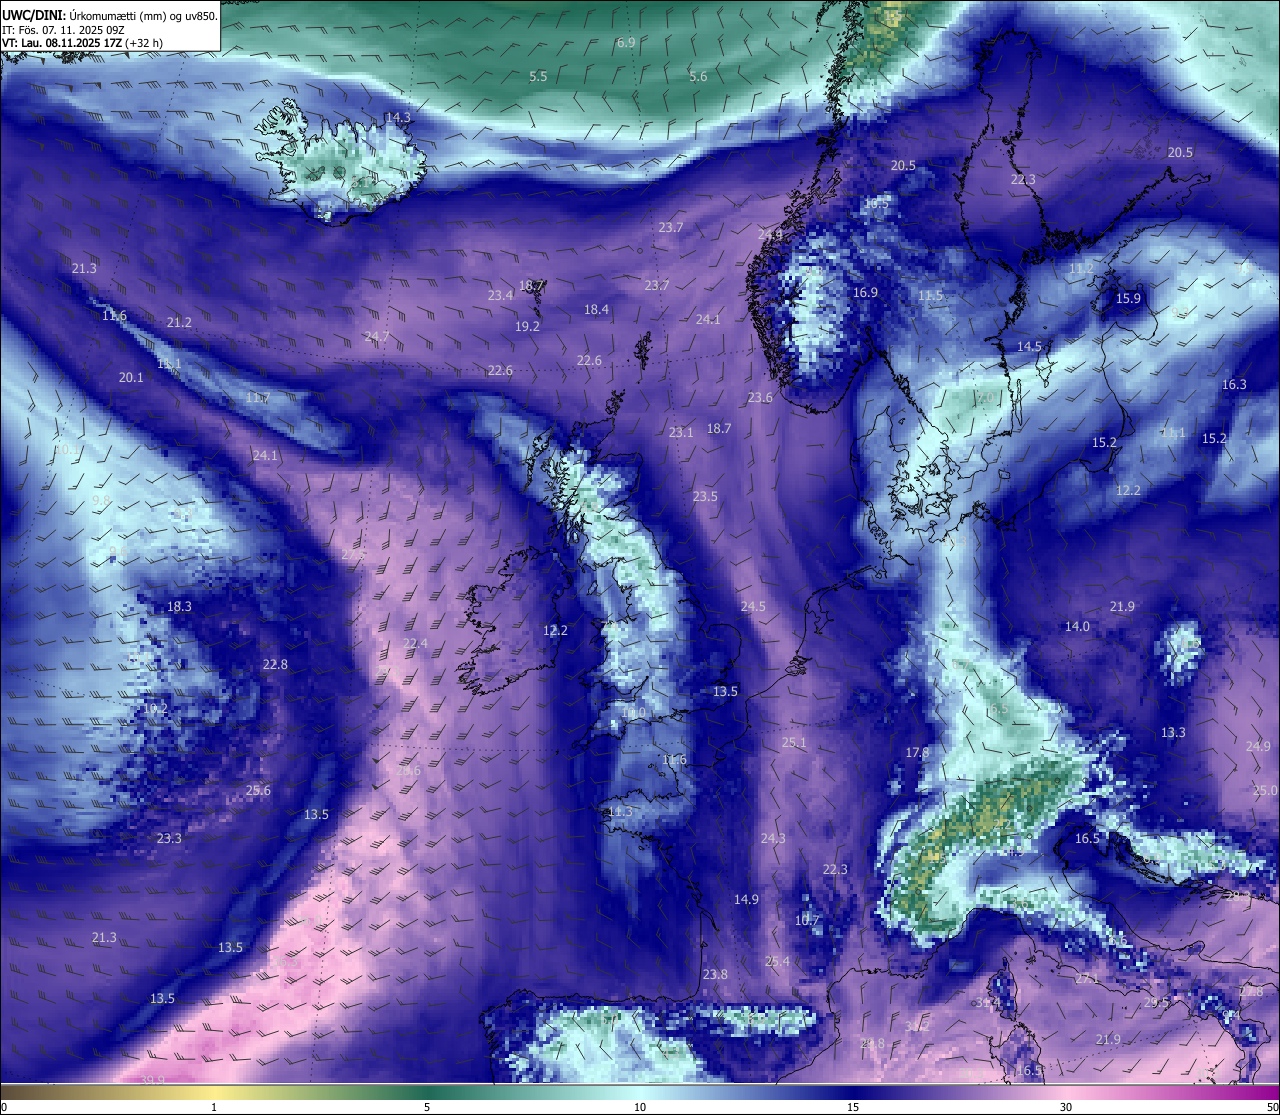Click the 14.3 value over Iceland
Viewport: 1280px width, 1115px height.
398,118
